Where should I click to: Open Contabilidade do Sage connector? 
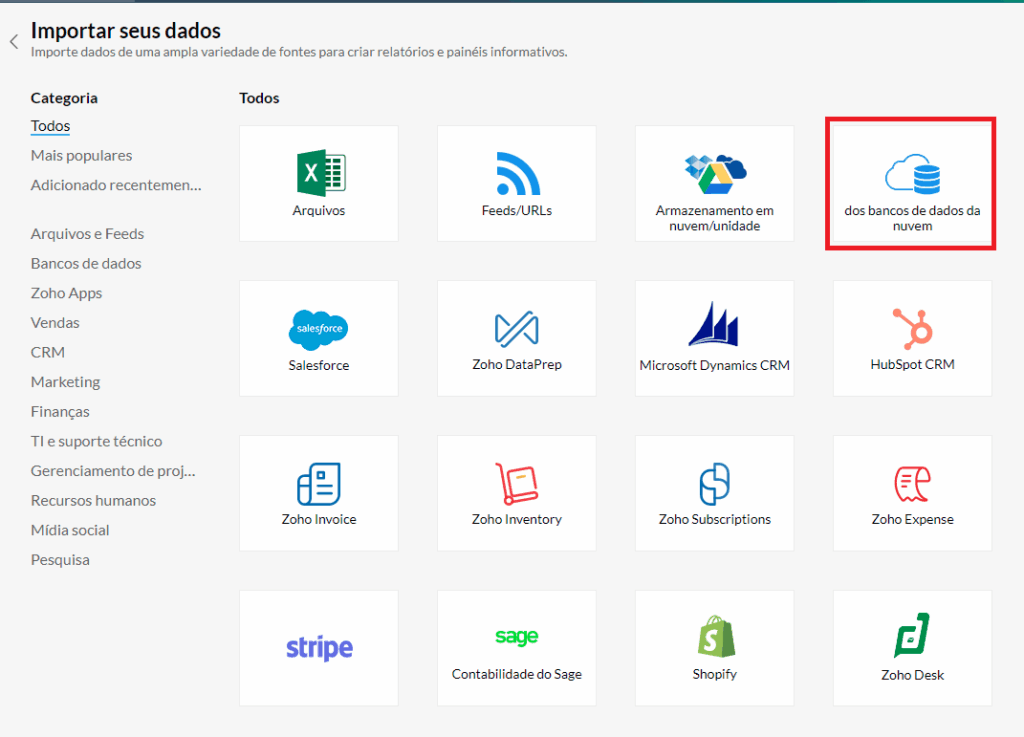coord(517,648)
